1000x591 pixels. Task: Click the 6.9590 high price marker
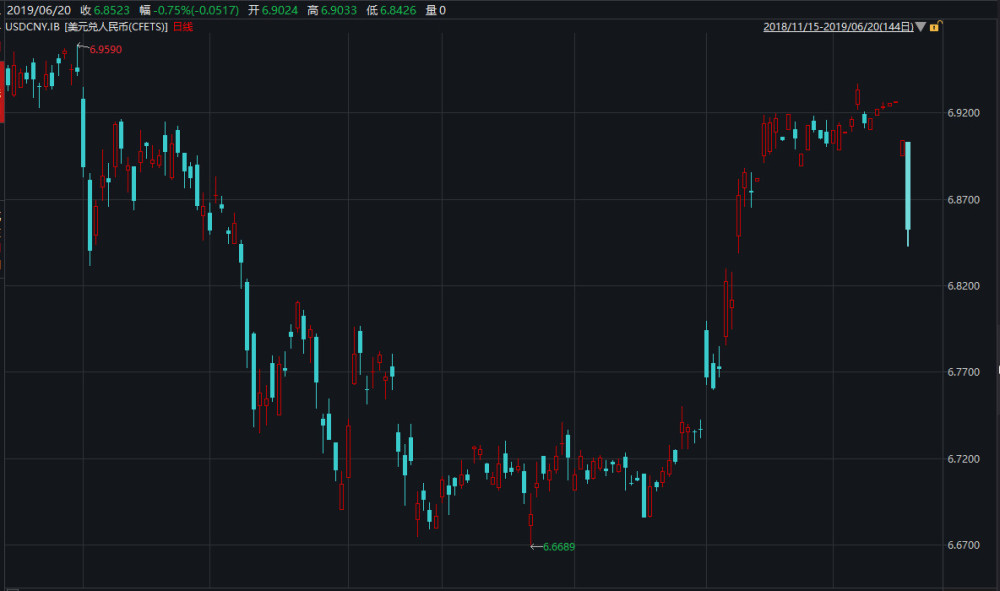(105, 49)
